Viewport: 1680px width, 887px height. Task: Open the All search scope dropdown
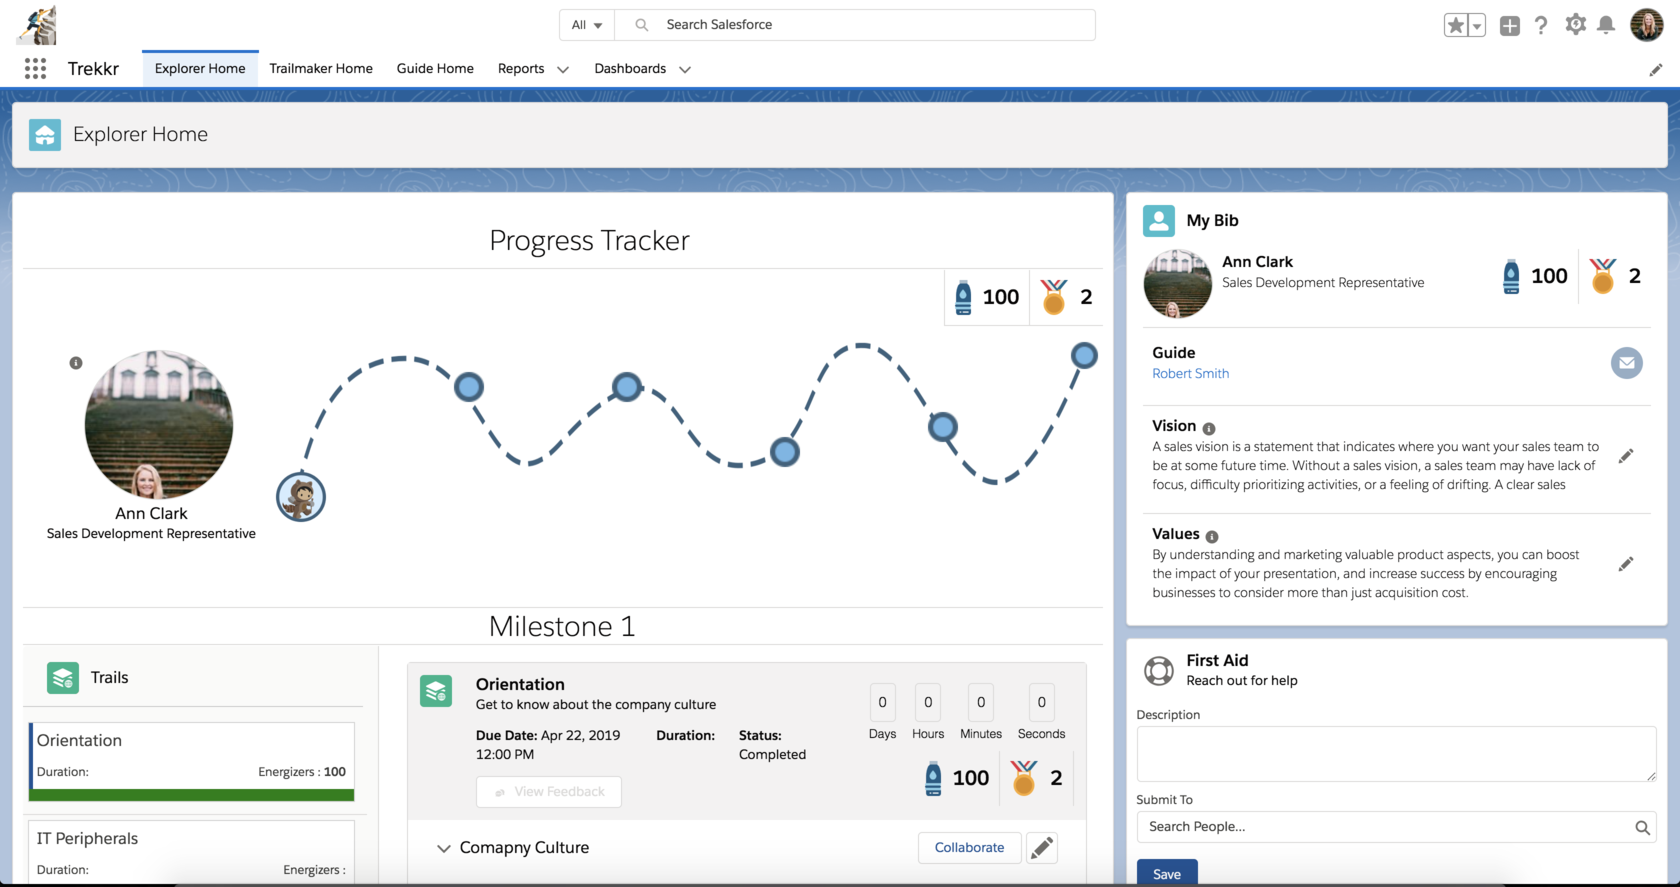(x=587, y=25)
